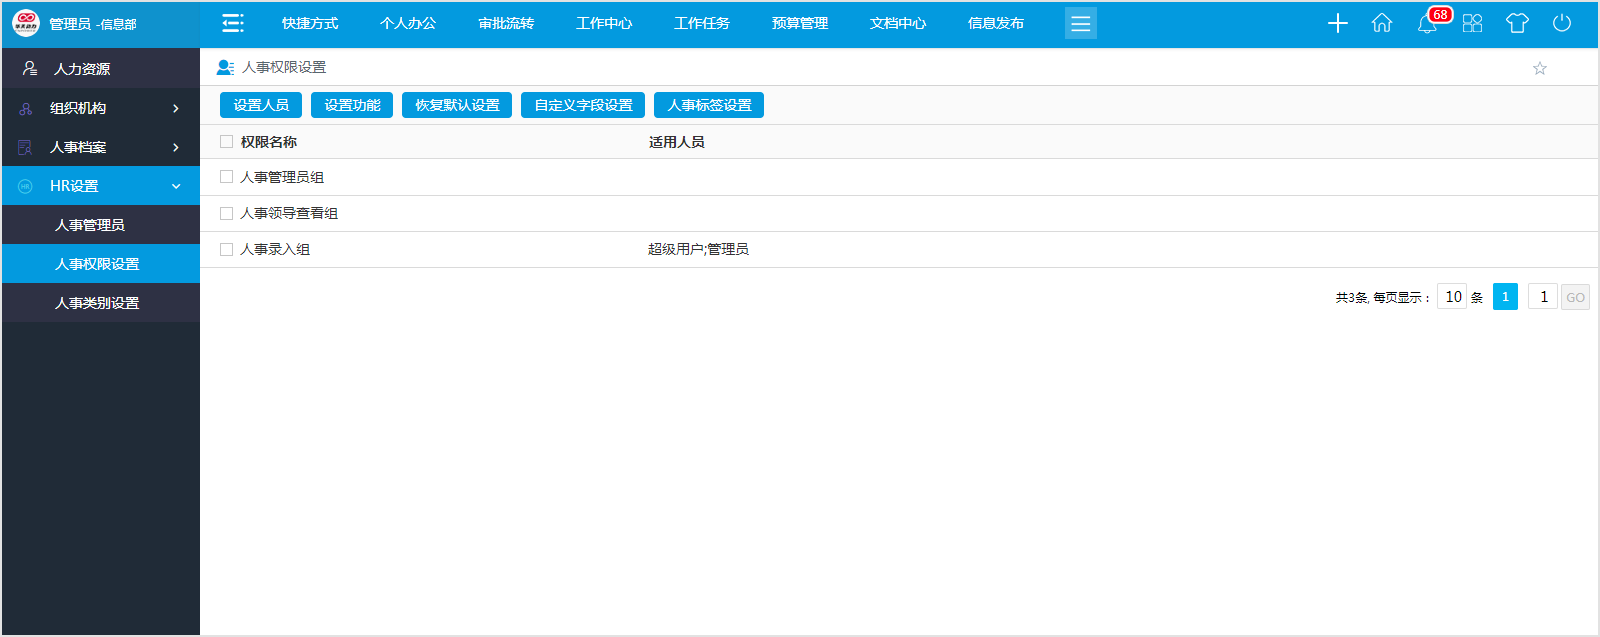Viewport: 1600px width, 637px height.
Task: Click the GO pagination button
Action: click(x=1575, y=297)
